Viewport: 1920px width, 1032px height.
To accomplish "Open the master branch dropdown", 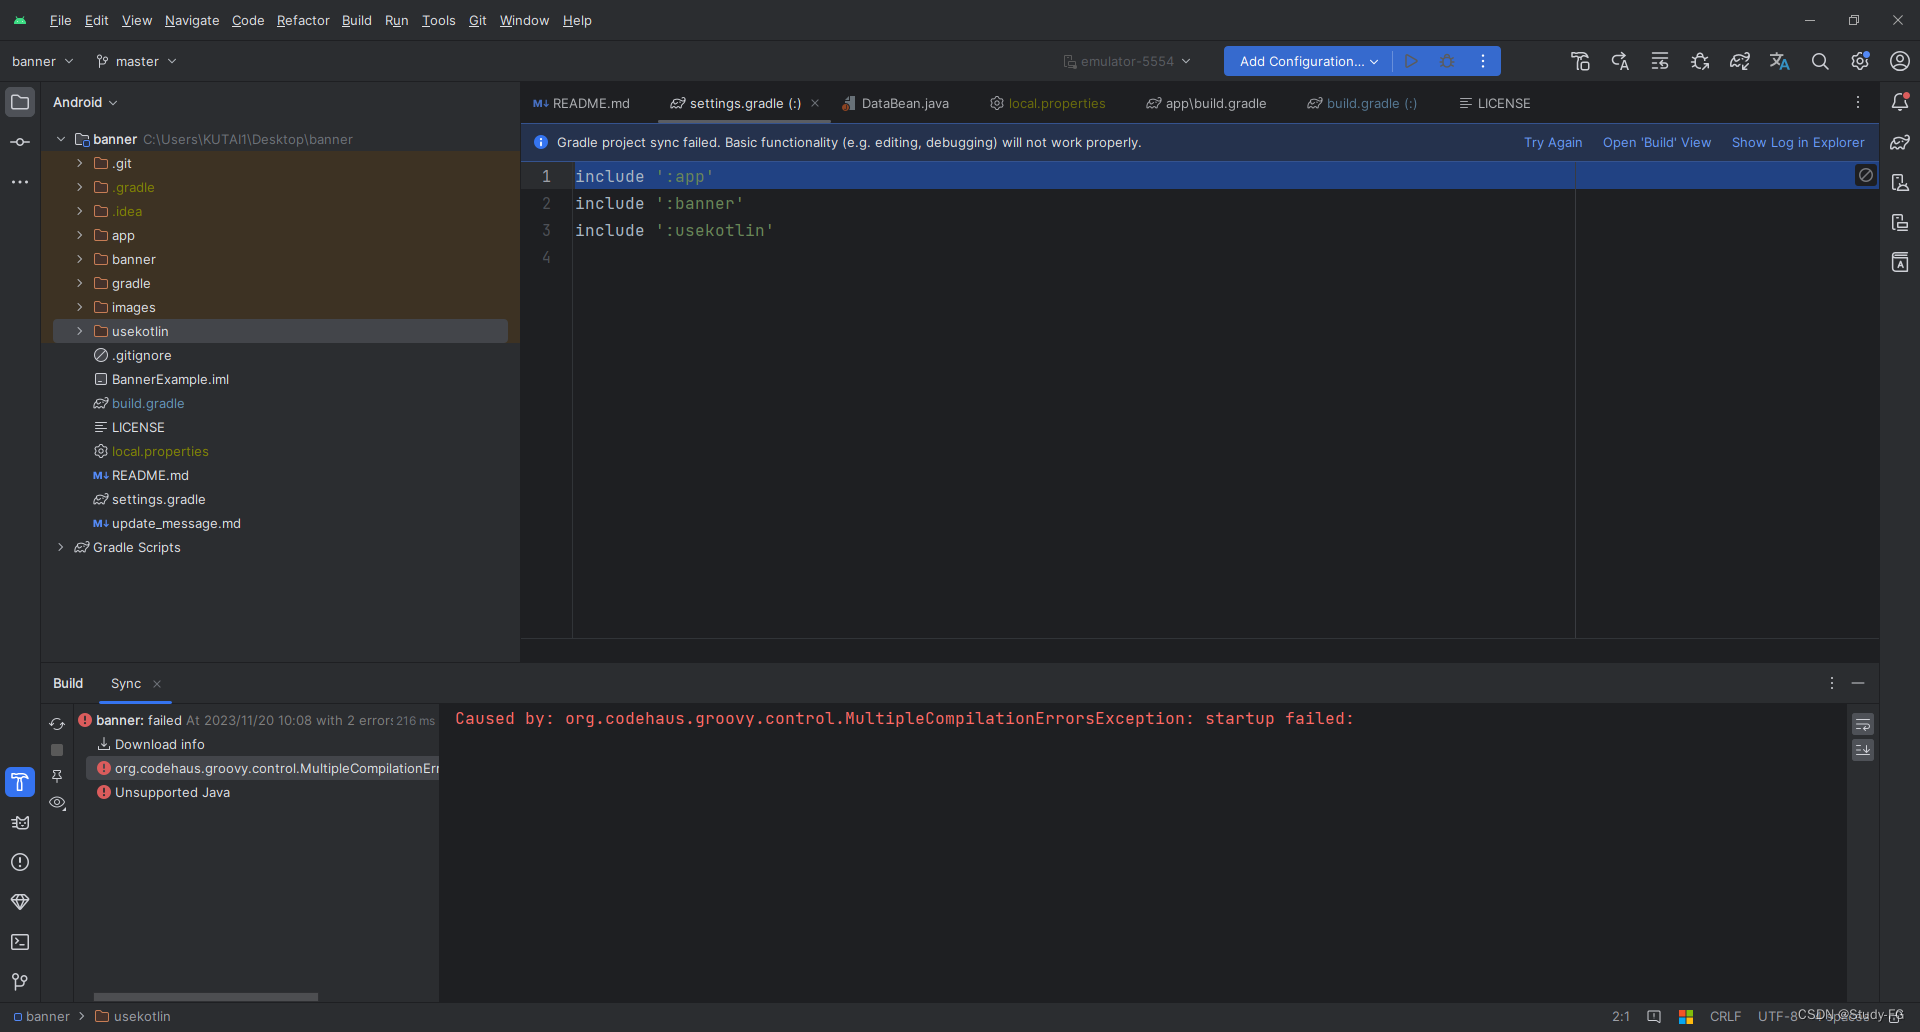I will pos(136,61).
